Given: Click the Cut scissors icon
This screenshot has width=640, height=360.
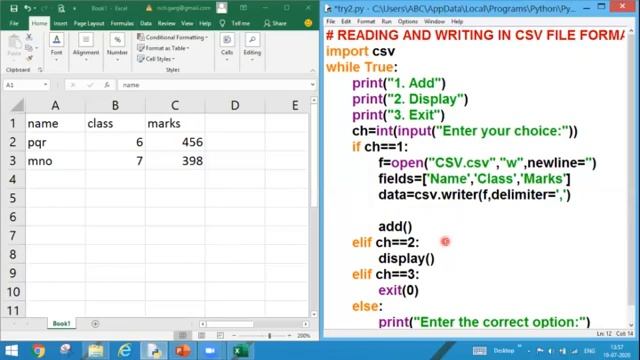Looking at the screenshot, I should 29,37.
